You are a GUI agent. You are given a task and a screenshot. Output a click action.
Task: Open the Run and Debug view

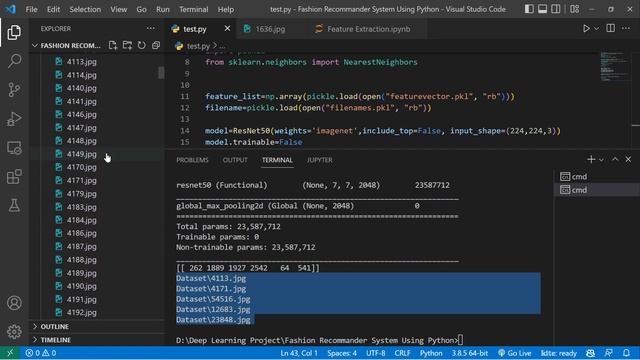(14, 119)
